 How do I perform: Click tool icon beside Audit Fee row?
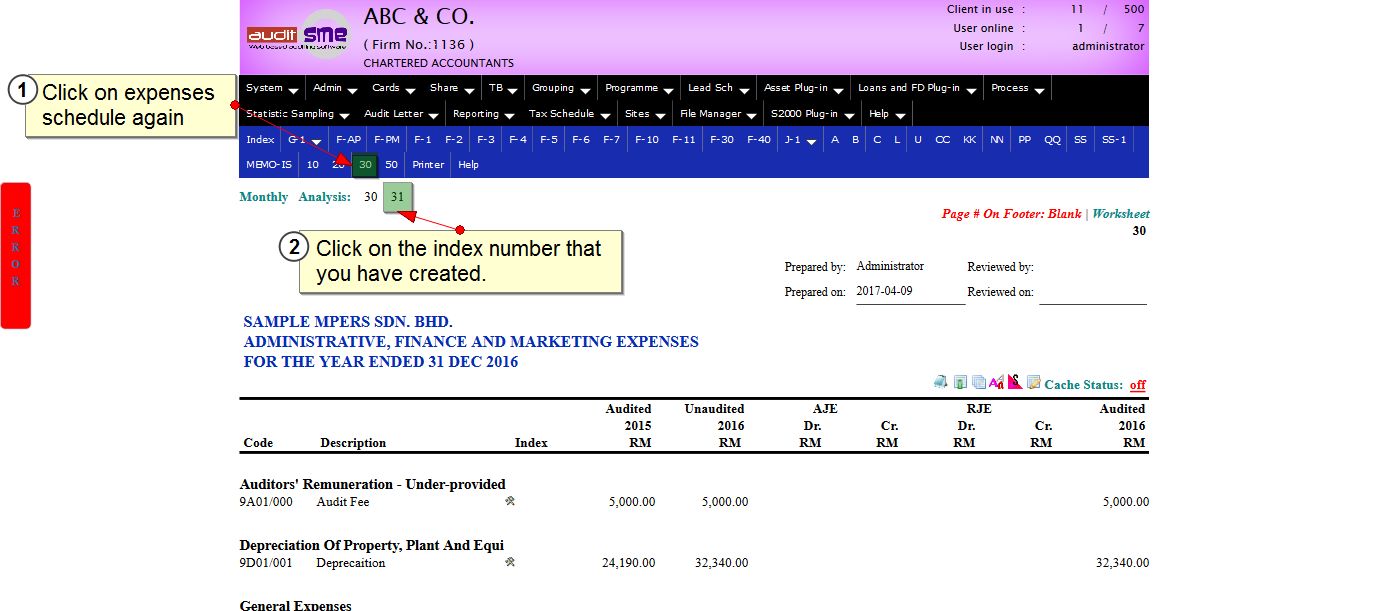(510, 501)
